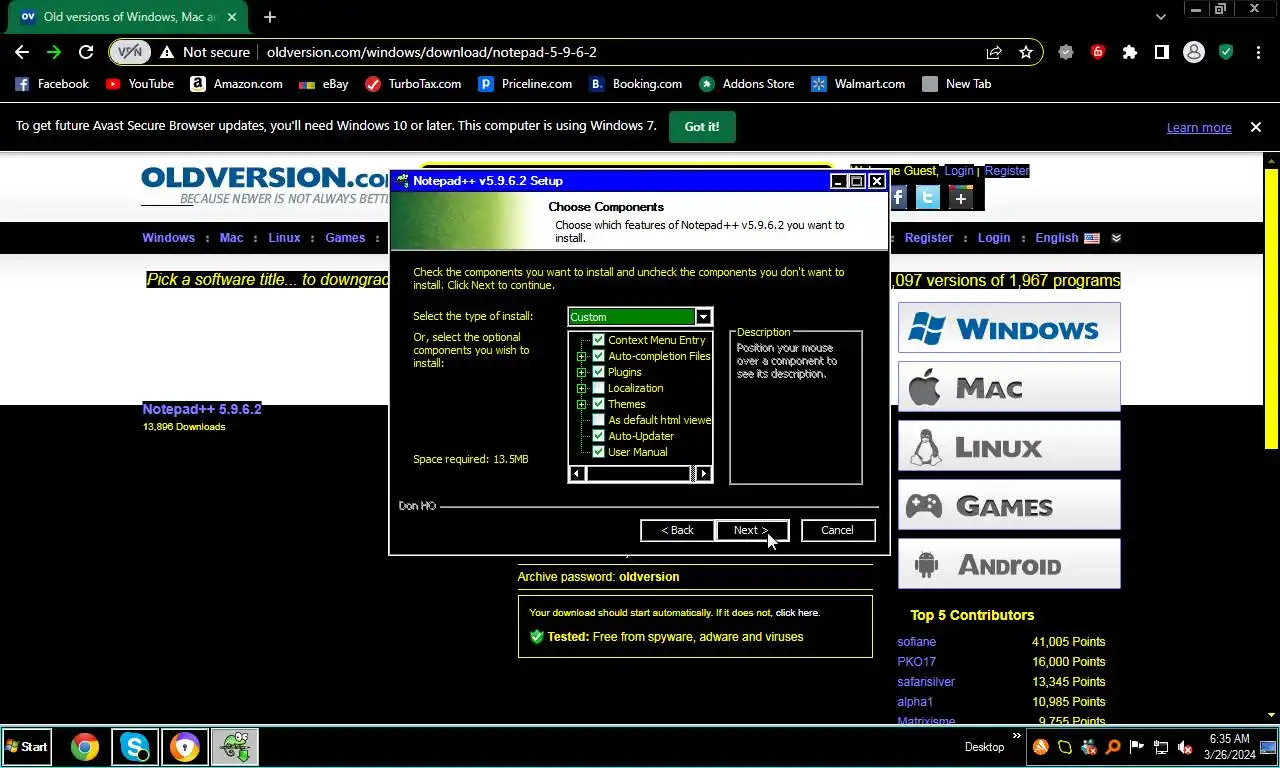Cancel the Notepad++ Setup
The width and height of the screenshot is (1280, 768).
838,530
